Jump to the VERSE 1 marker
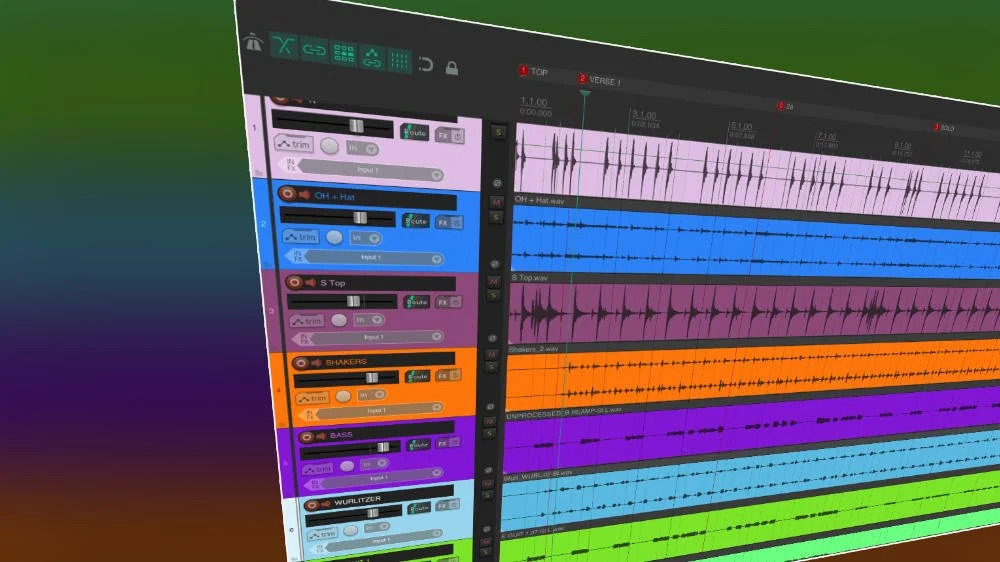 583,79
